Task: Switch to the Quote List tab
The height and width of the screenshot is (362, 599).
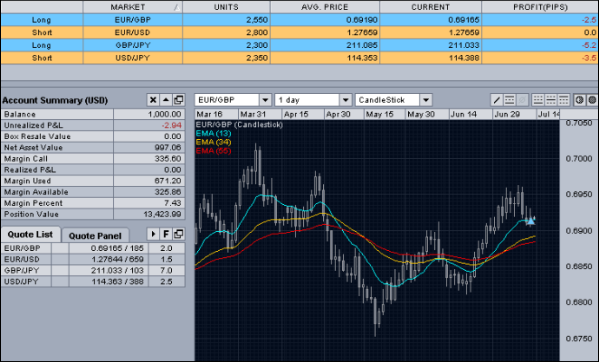Action: (30, 234)
